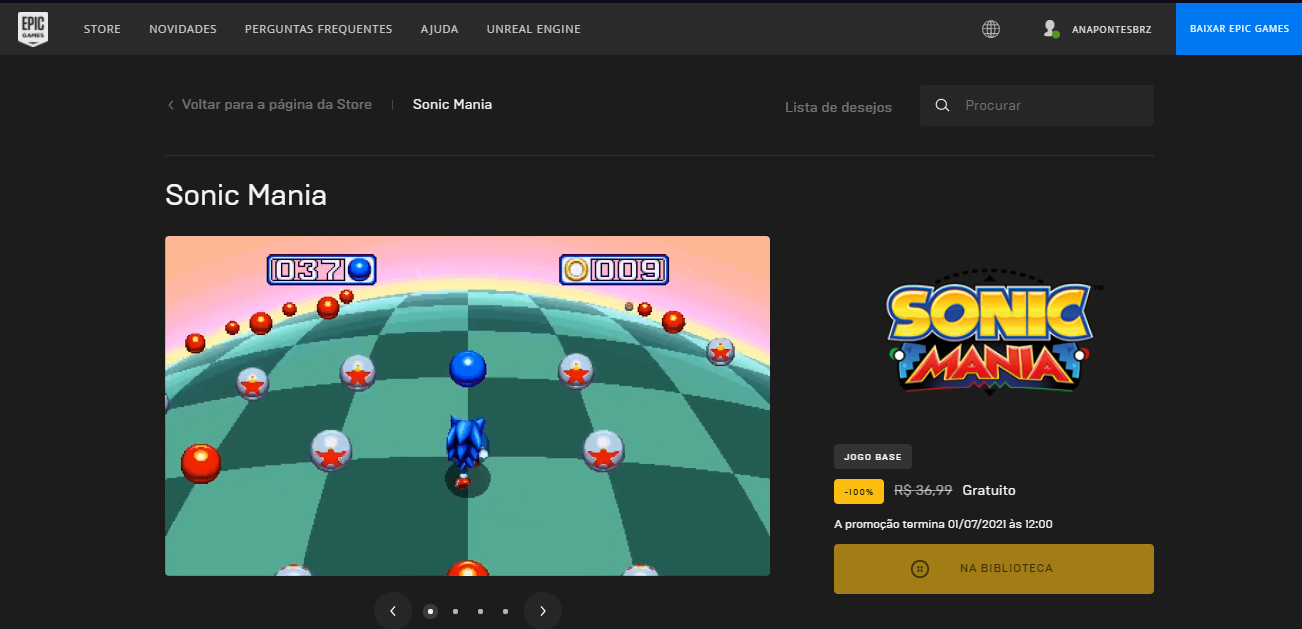Go to previous carousel slide arrow
The width and height of the screenshot is (1302, 629).
coord(393,611)
